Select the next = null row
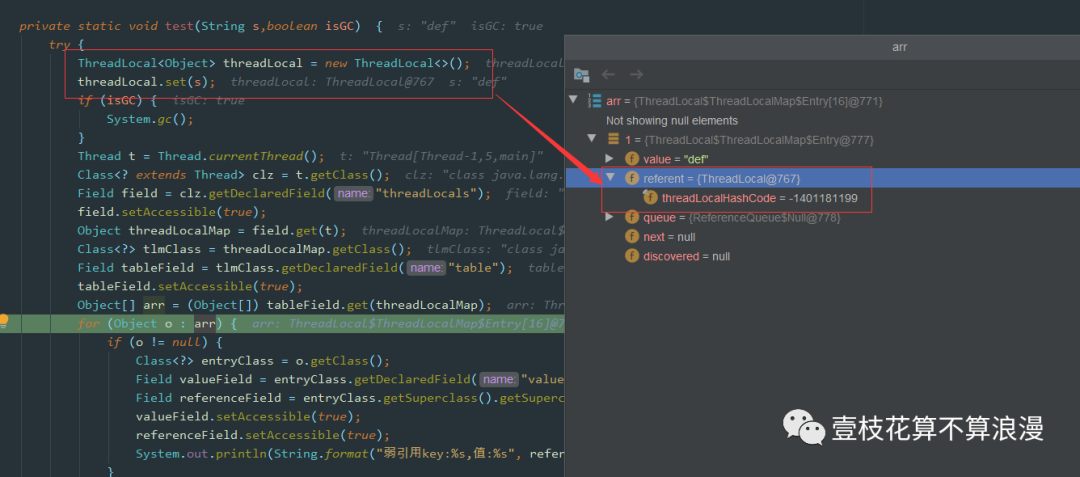Screen dimensions: 1080x477 tap(669, 237)
